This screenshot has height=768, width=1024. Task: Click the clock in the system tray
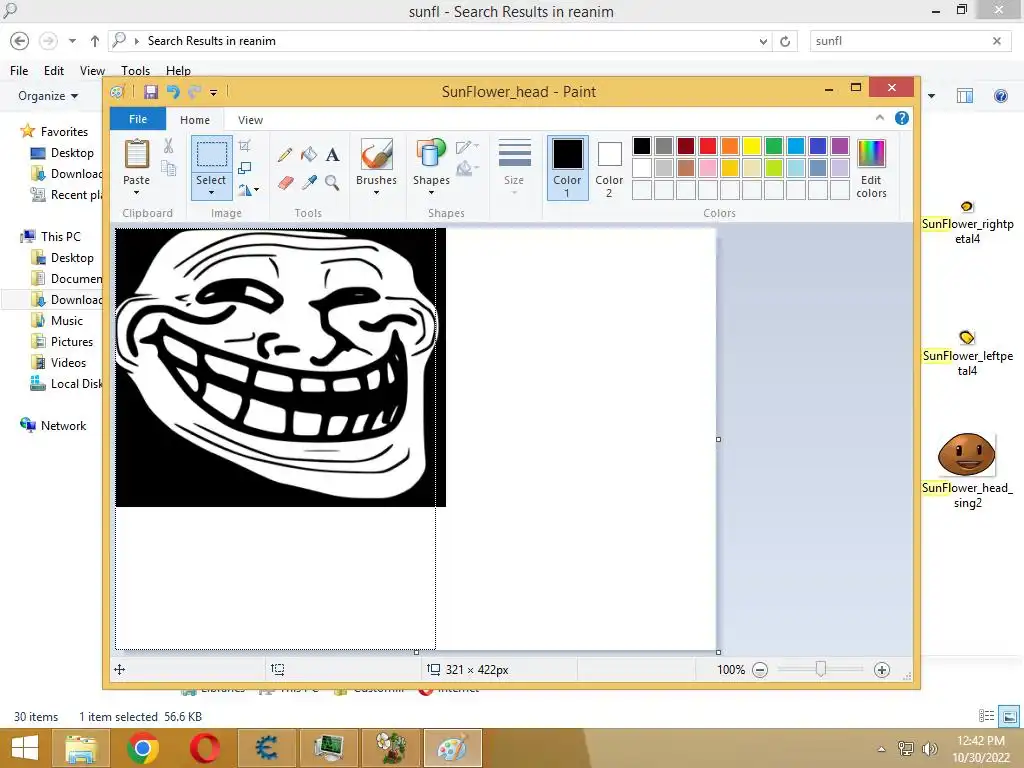[980, 748]
